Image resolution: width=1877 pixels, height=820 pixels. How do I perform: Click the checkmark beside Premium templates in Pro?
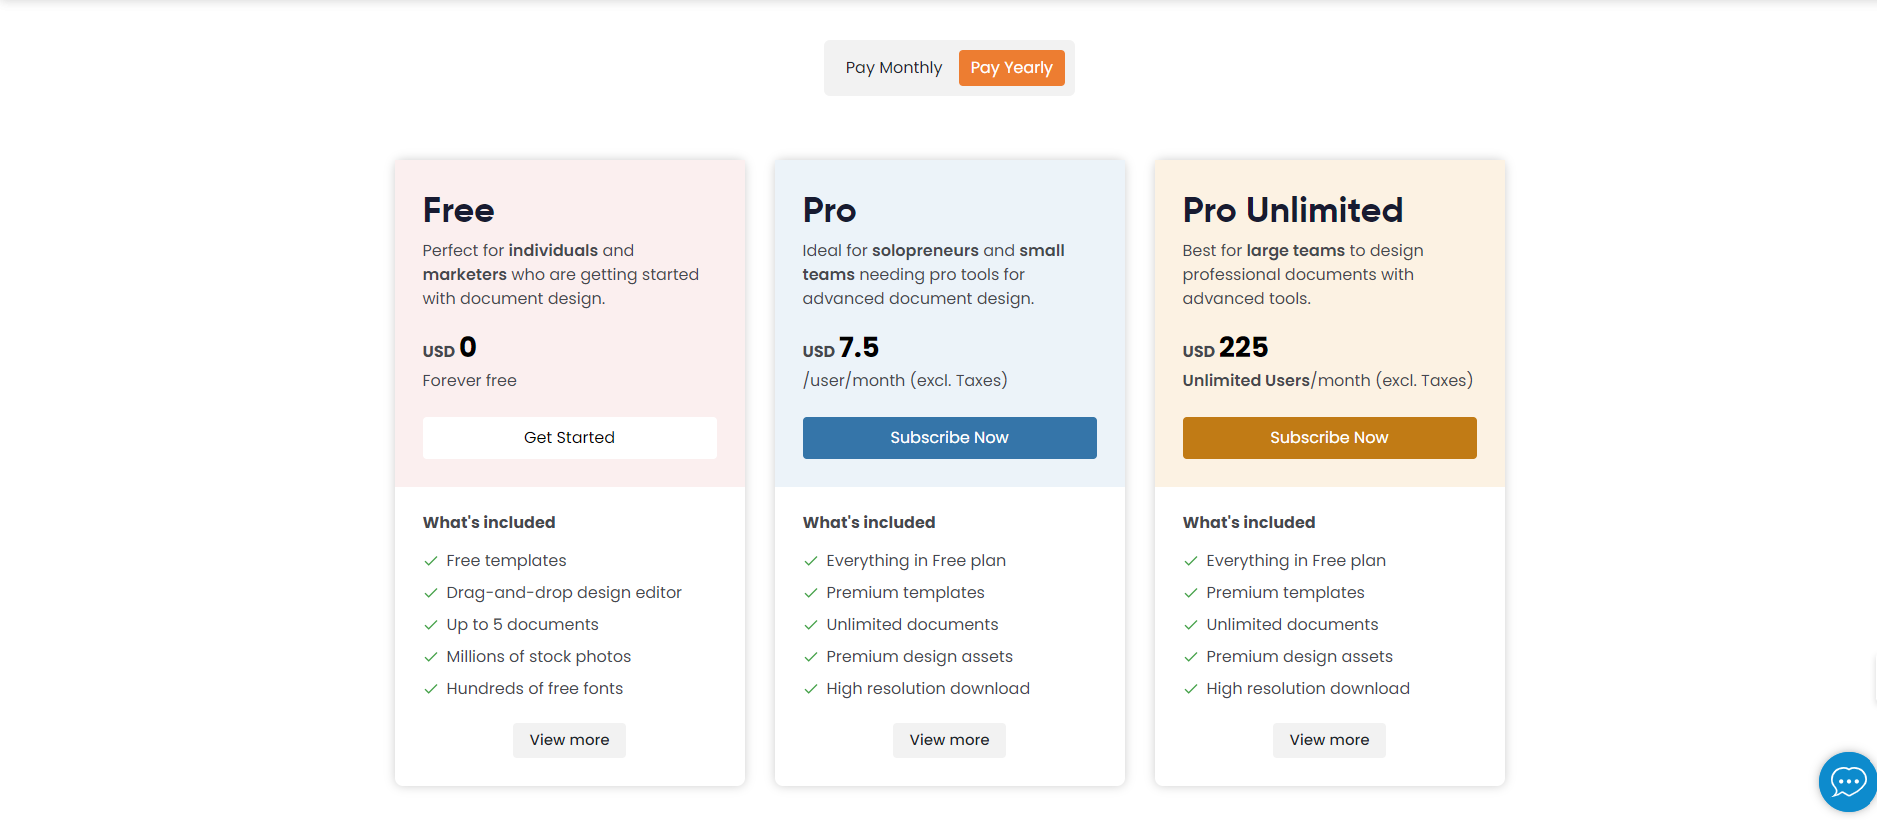click(x=811, y=593)
